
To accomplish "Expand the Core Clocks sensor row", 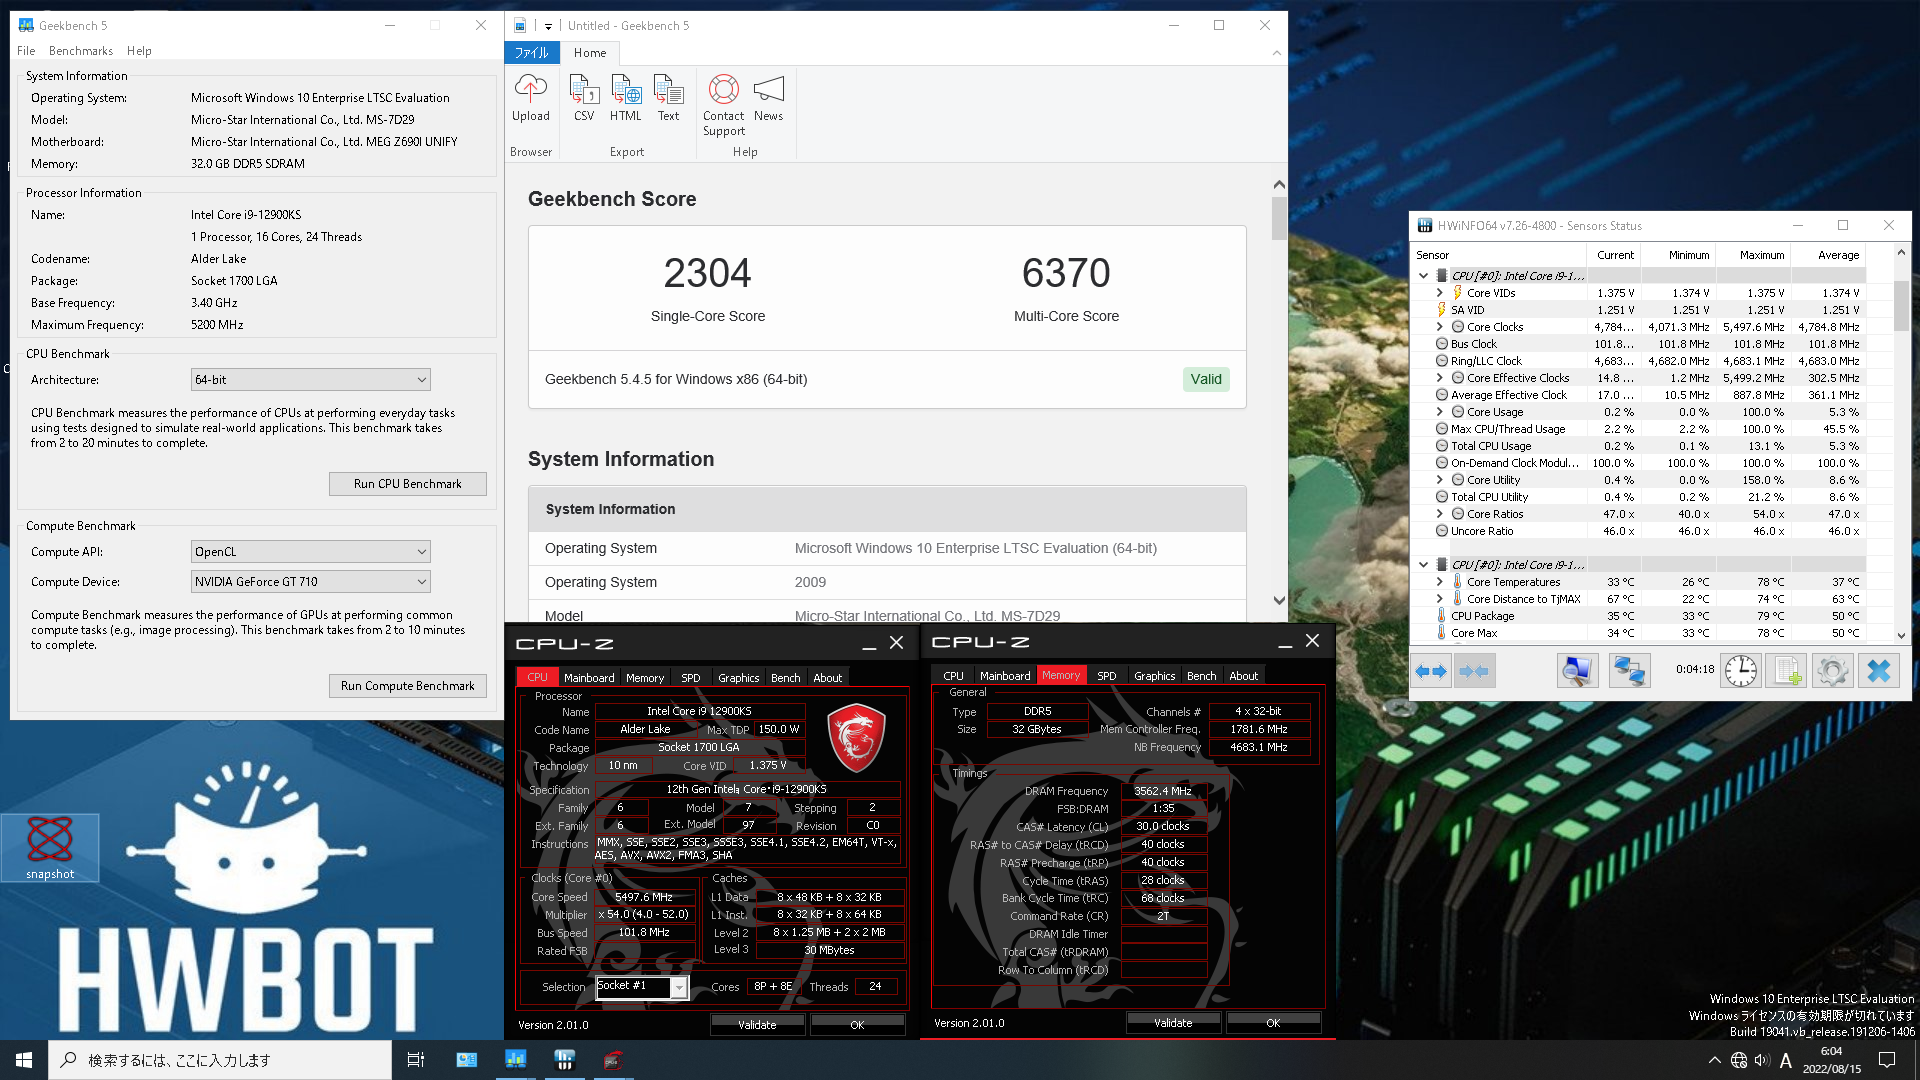I will point(1440,327).
